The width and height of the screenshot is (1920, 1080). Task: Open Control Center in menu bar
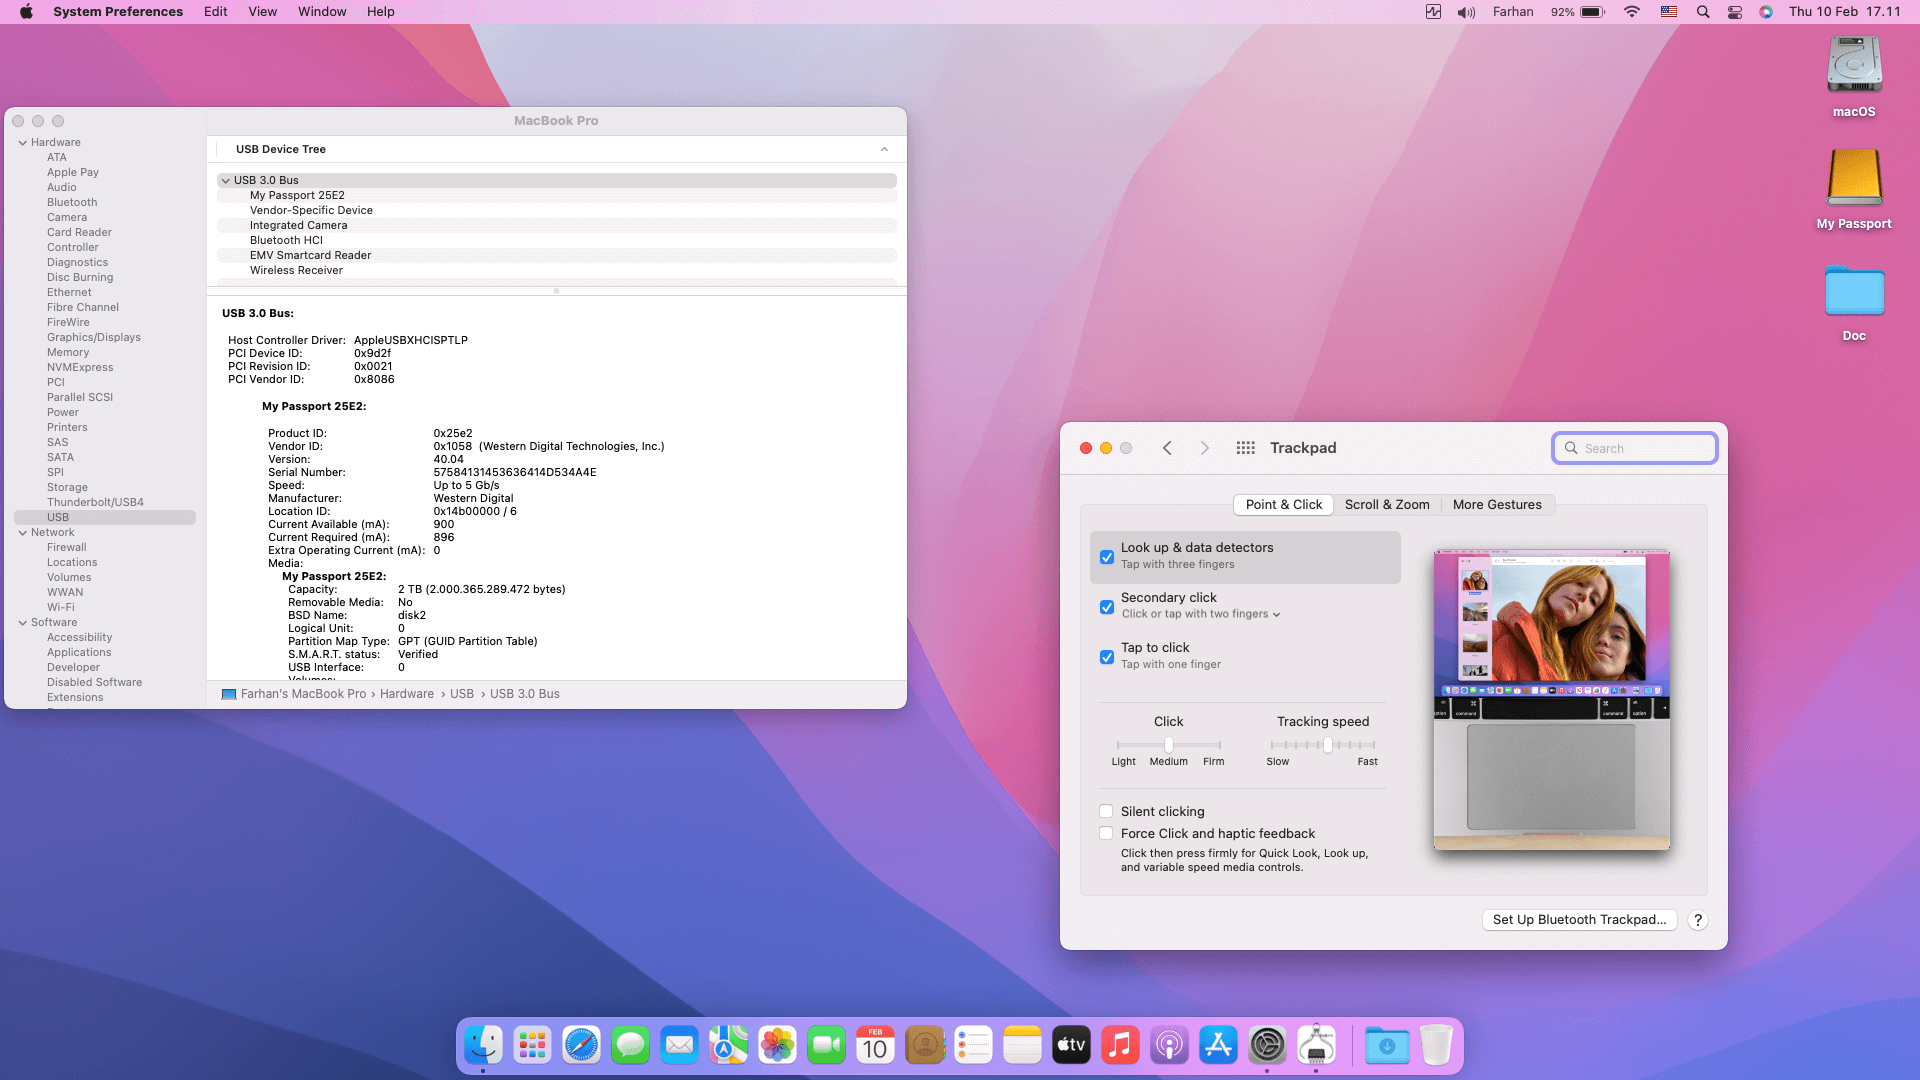pos(1735,12)
